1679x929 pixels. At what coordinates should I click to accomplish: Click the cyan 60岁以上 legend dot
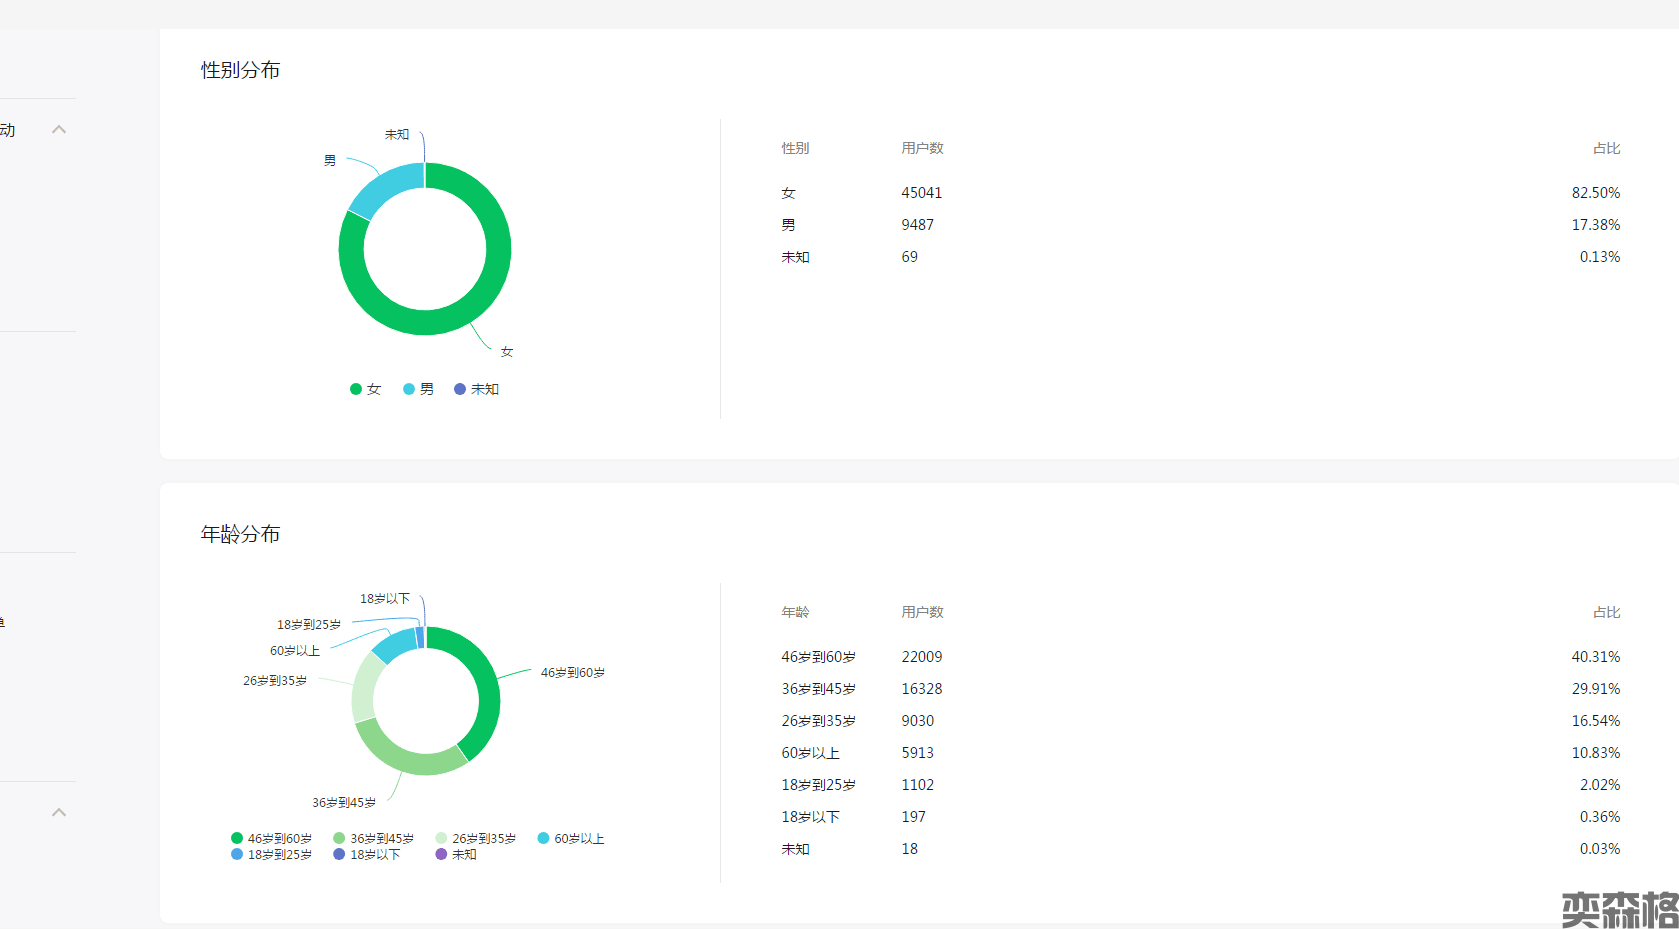543,838
